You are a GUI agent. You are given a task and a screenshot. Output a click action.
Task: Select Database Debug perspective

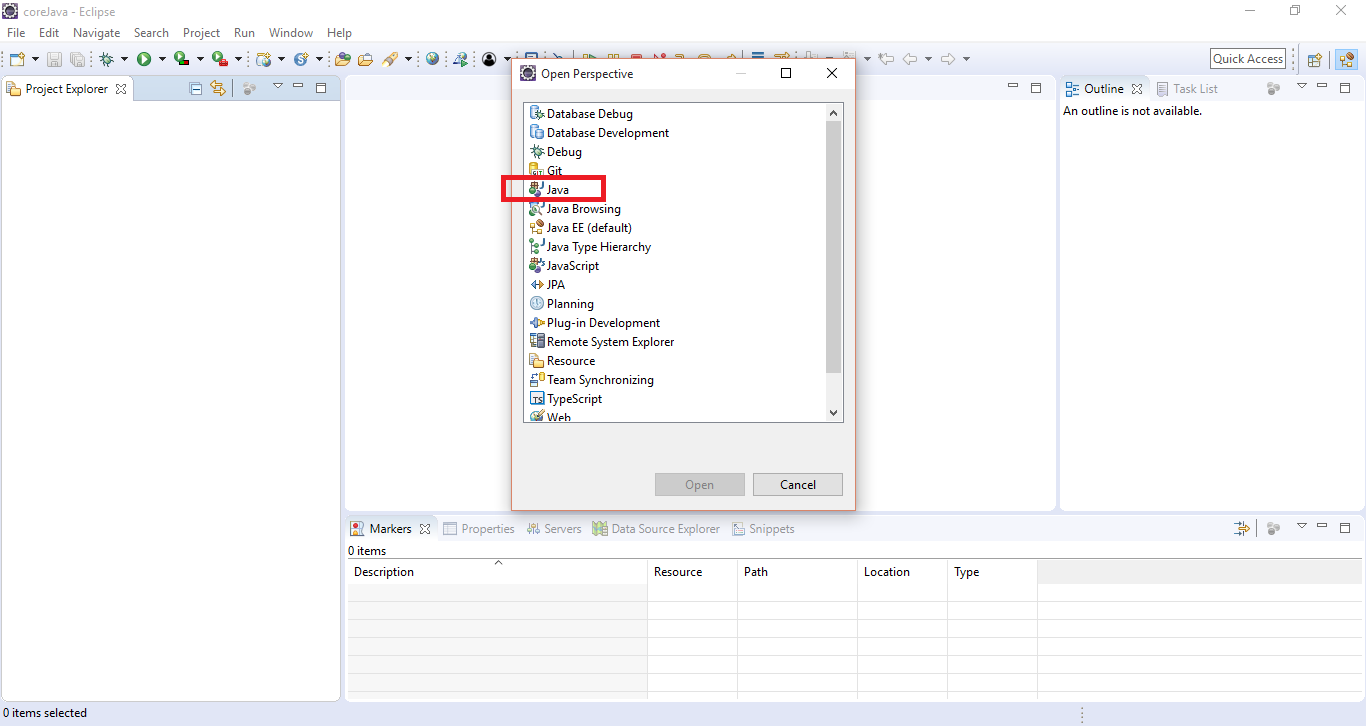coord(582,114)
